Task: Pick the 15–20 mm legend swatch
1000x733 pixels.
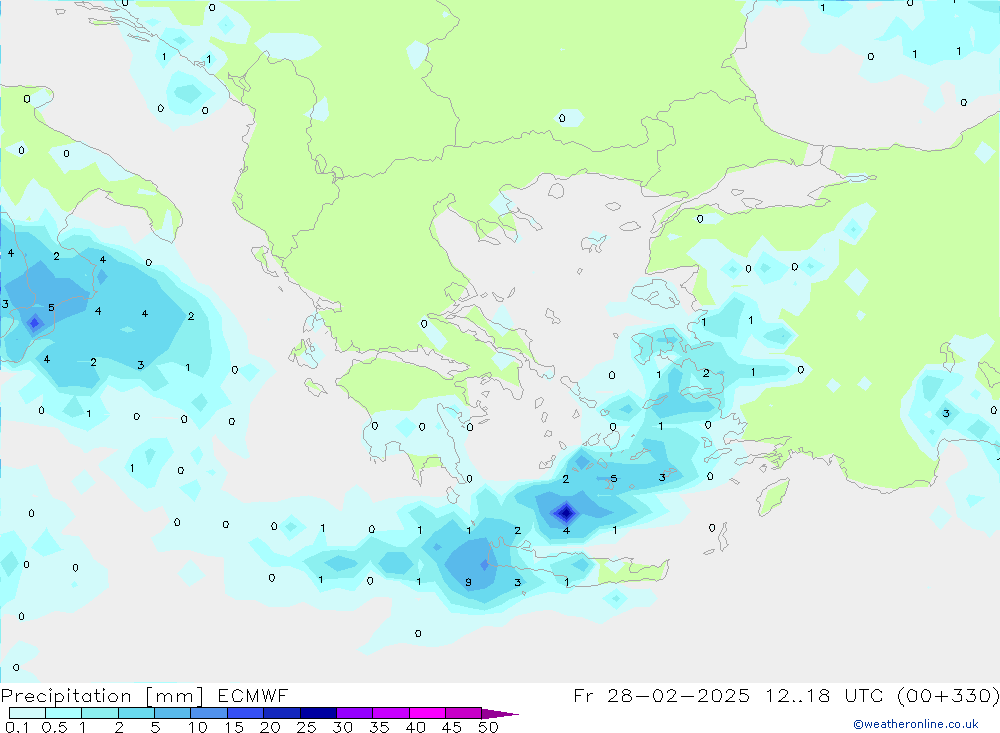Action: (245, 713)
